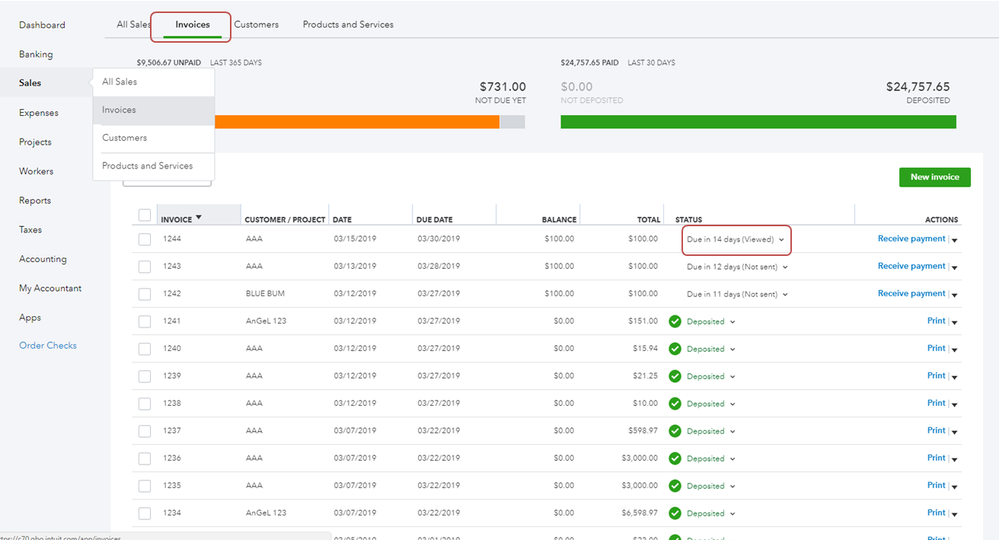Open the Expenses section in the sidebar

click(x=39, y=113)
